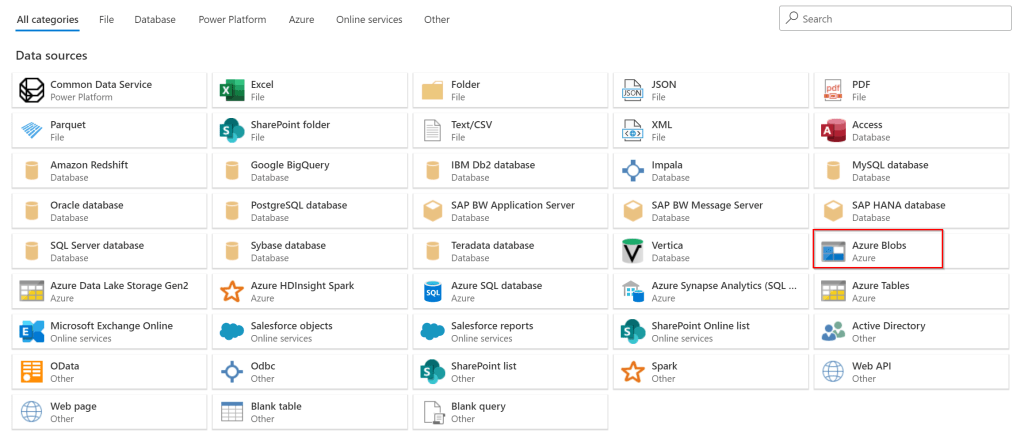Choose the Azure Blobs data source
This screenshot has width=1024, height=438.
coord(878,251)
